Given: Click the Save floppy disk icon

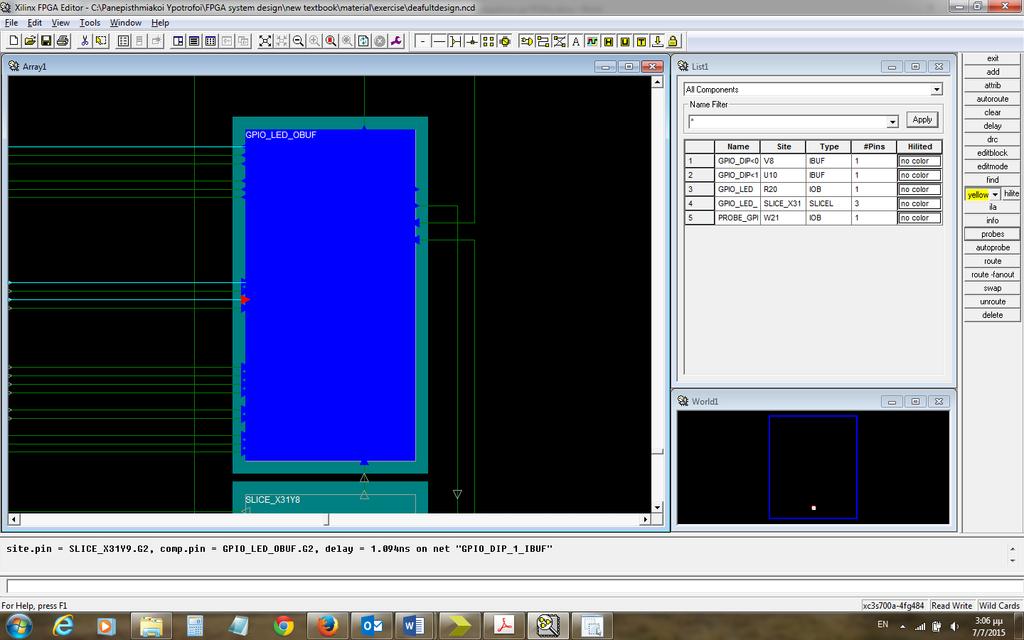Looking at the screenshot, I should pos(46,41).
